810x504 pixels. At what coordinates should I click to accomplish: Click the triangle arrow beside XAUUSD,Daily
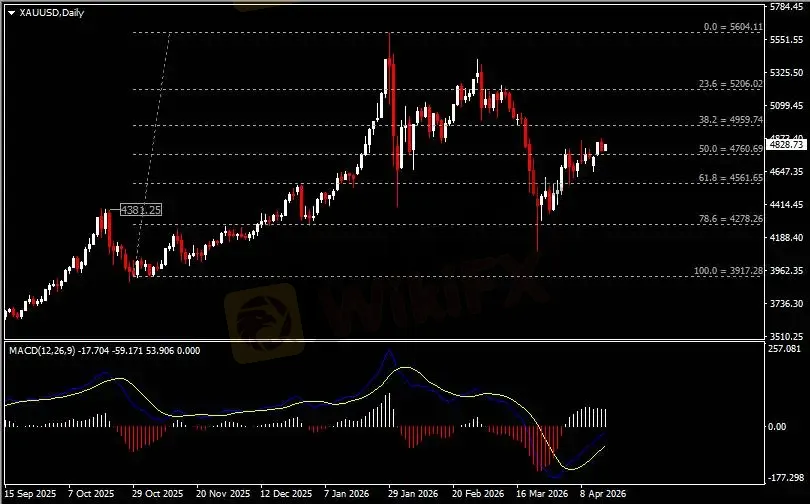coord(11,12)
